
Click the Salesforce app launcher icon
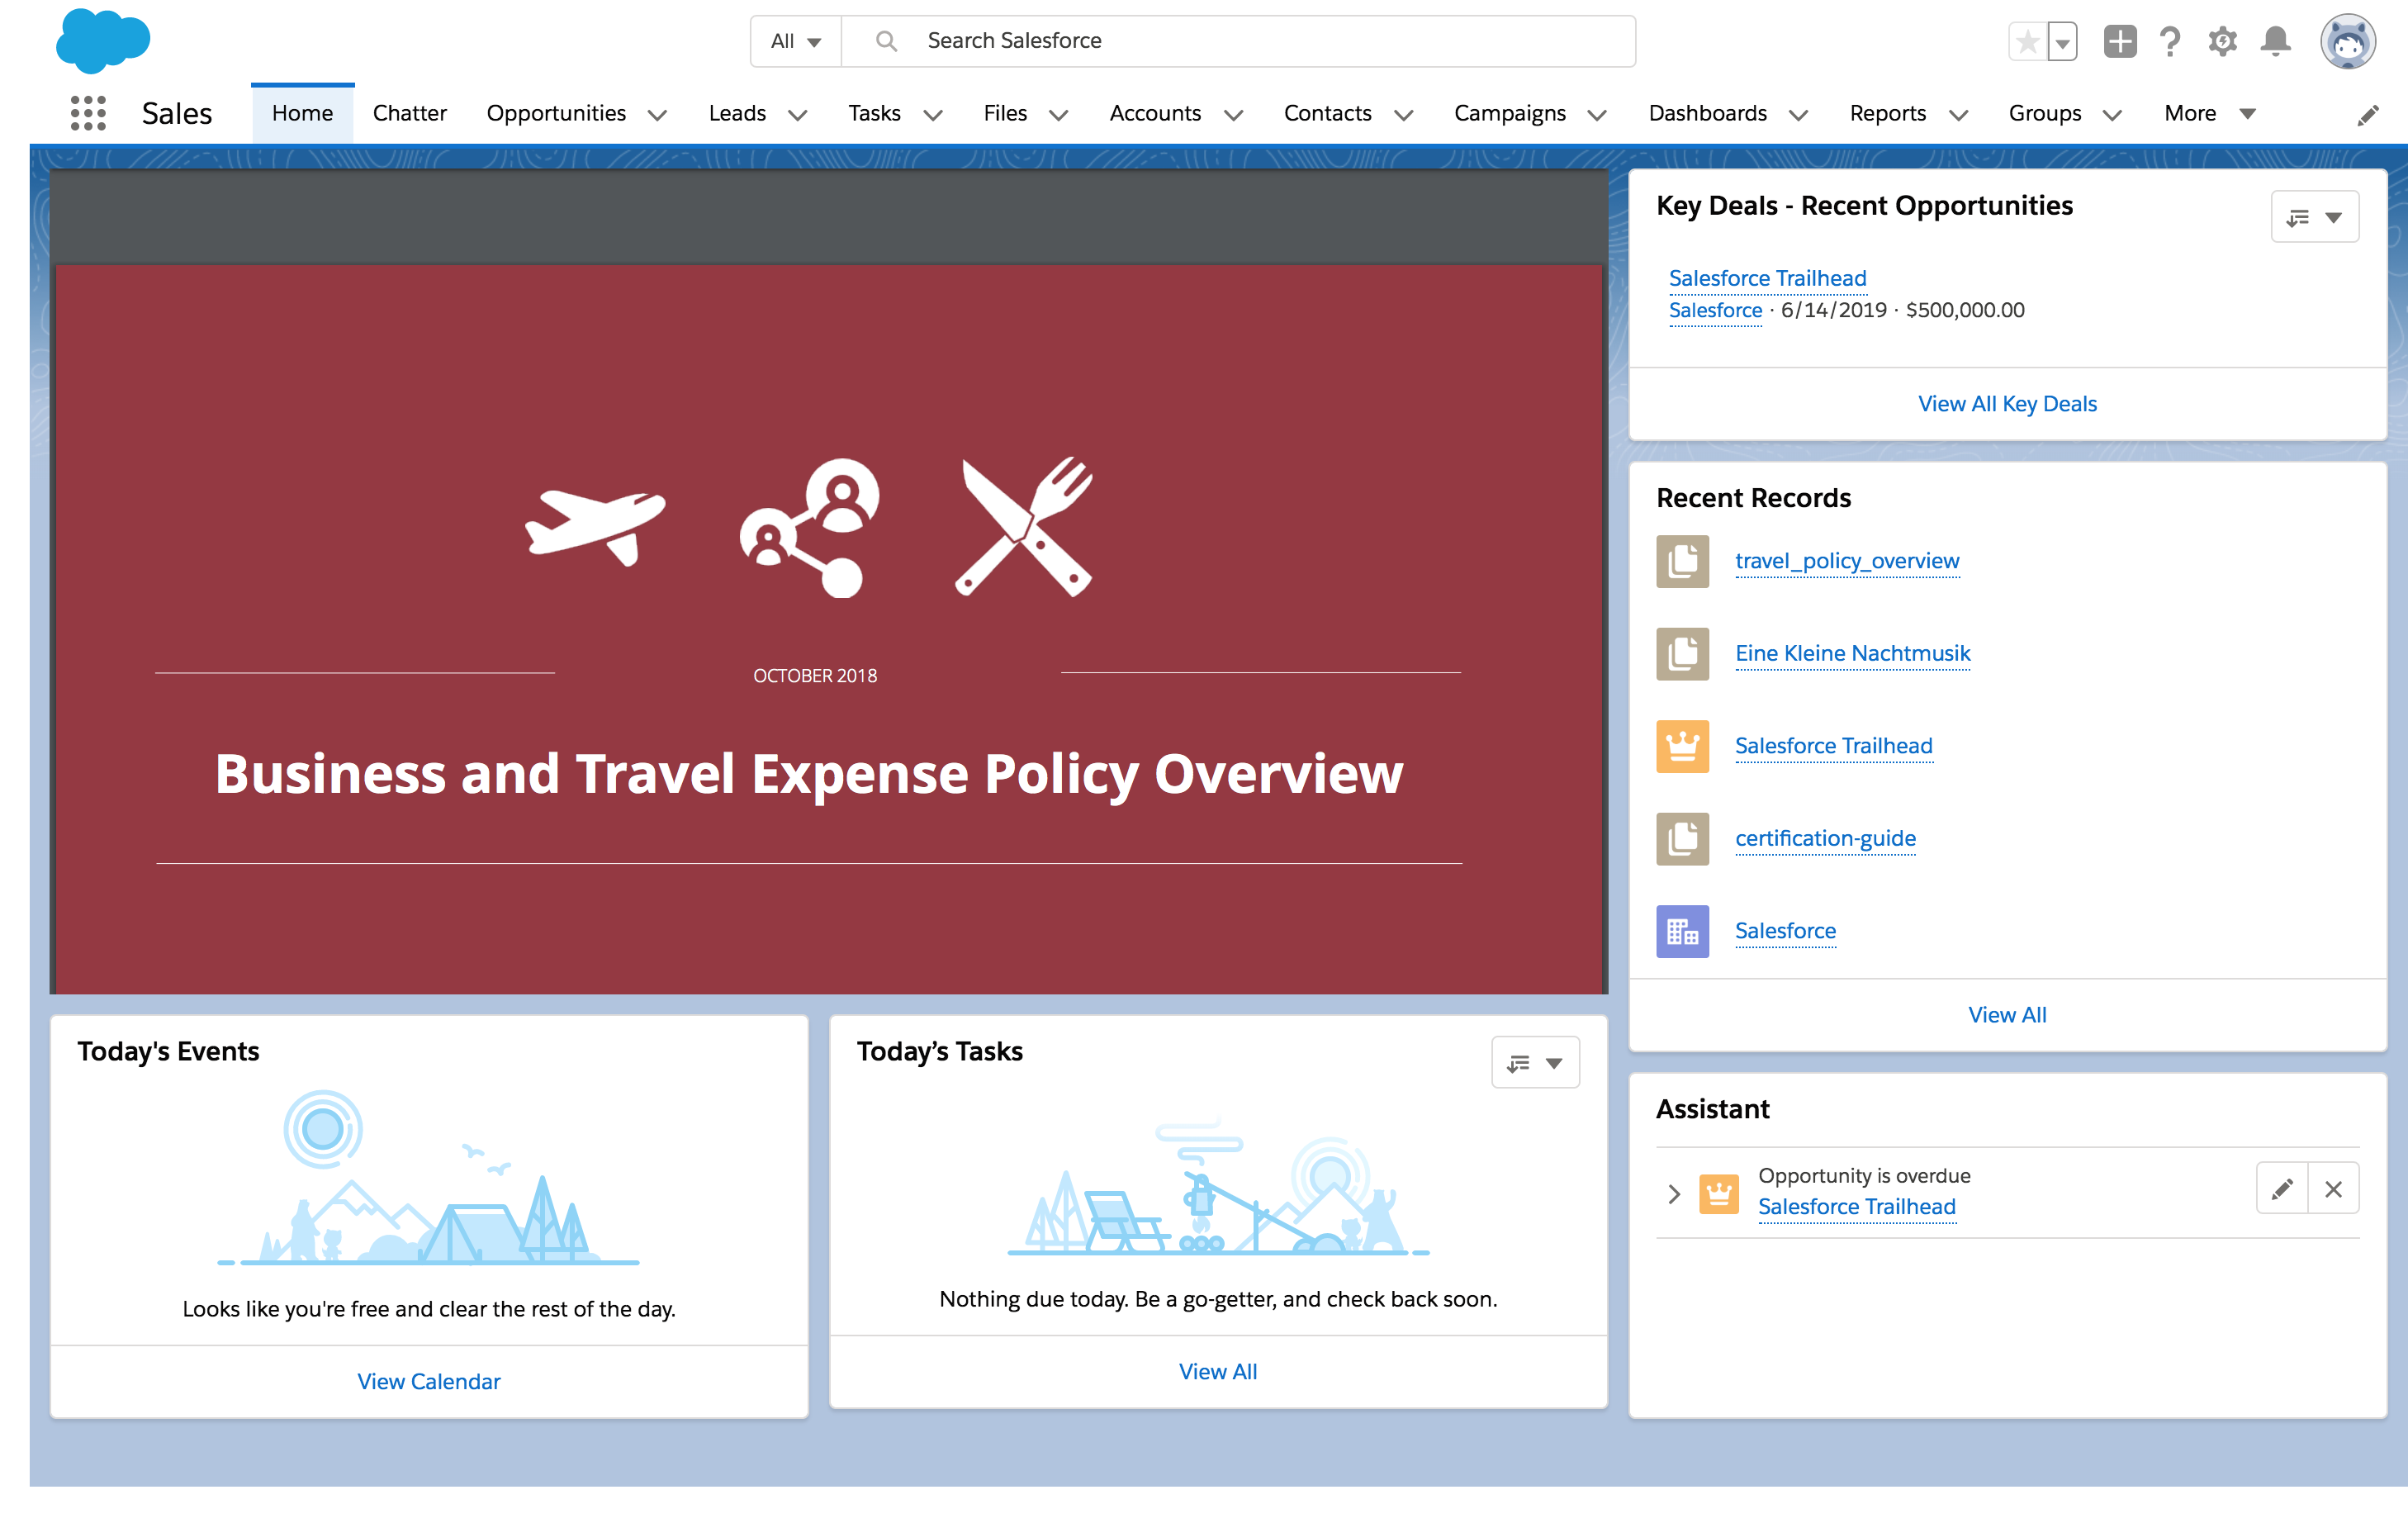coord(88,112)
